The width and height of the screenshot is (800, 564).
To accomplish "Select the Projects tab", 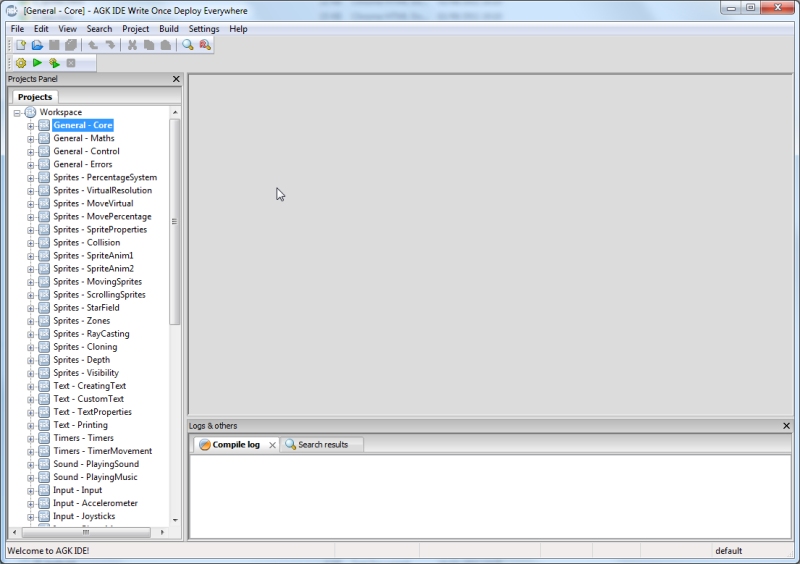I will (x=35, y=96).
